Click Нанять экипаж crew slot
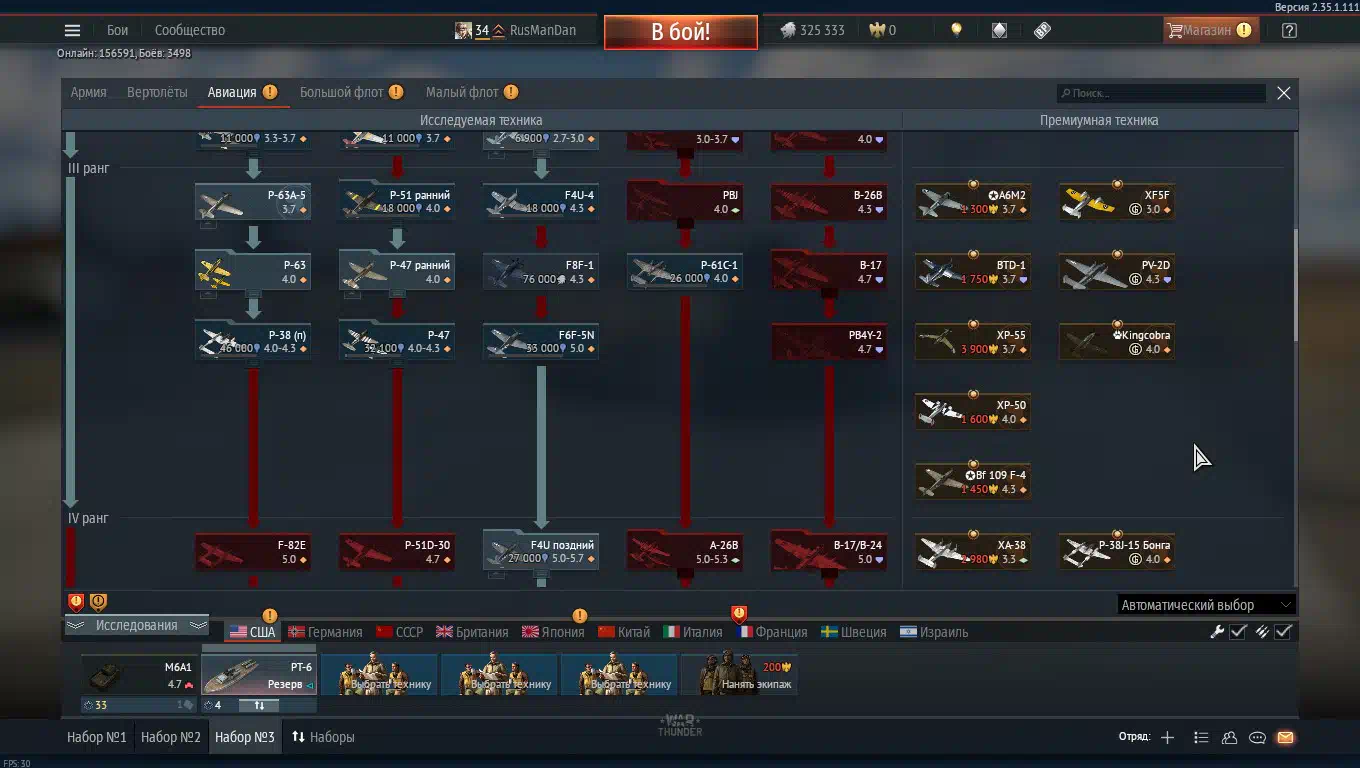 tap(739, 674)
